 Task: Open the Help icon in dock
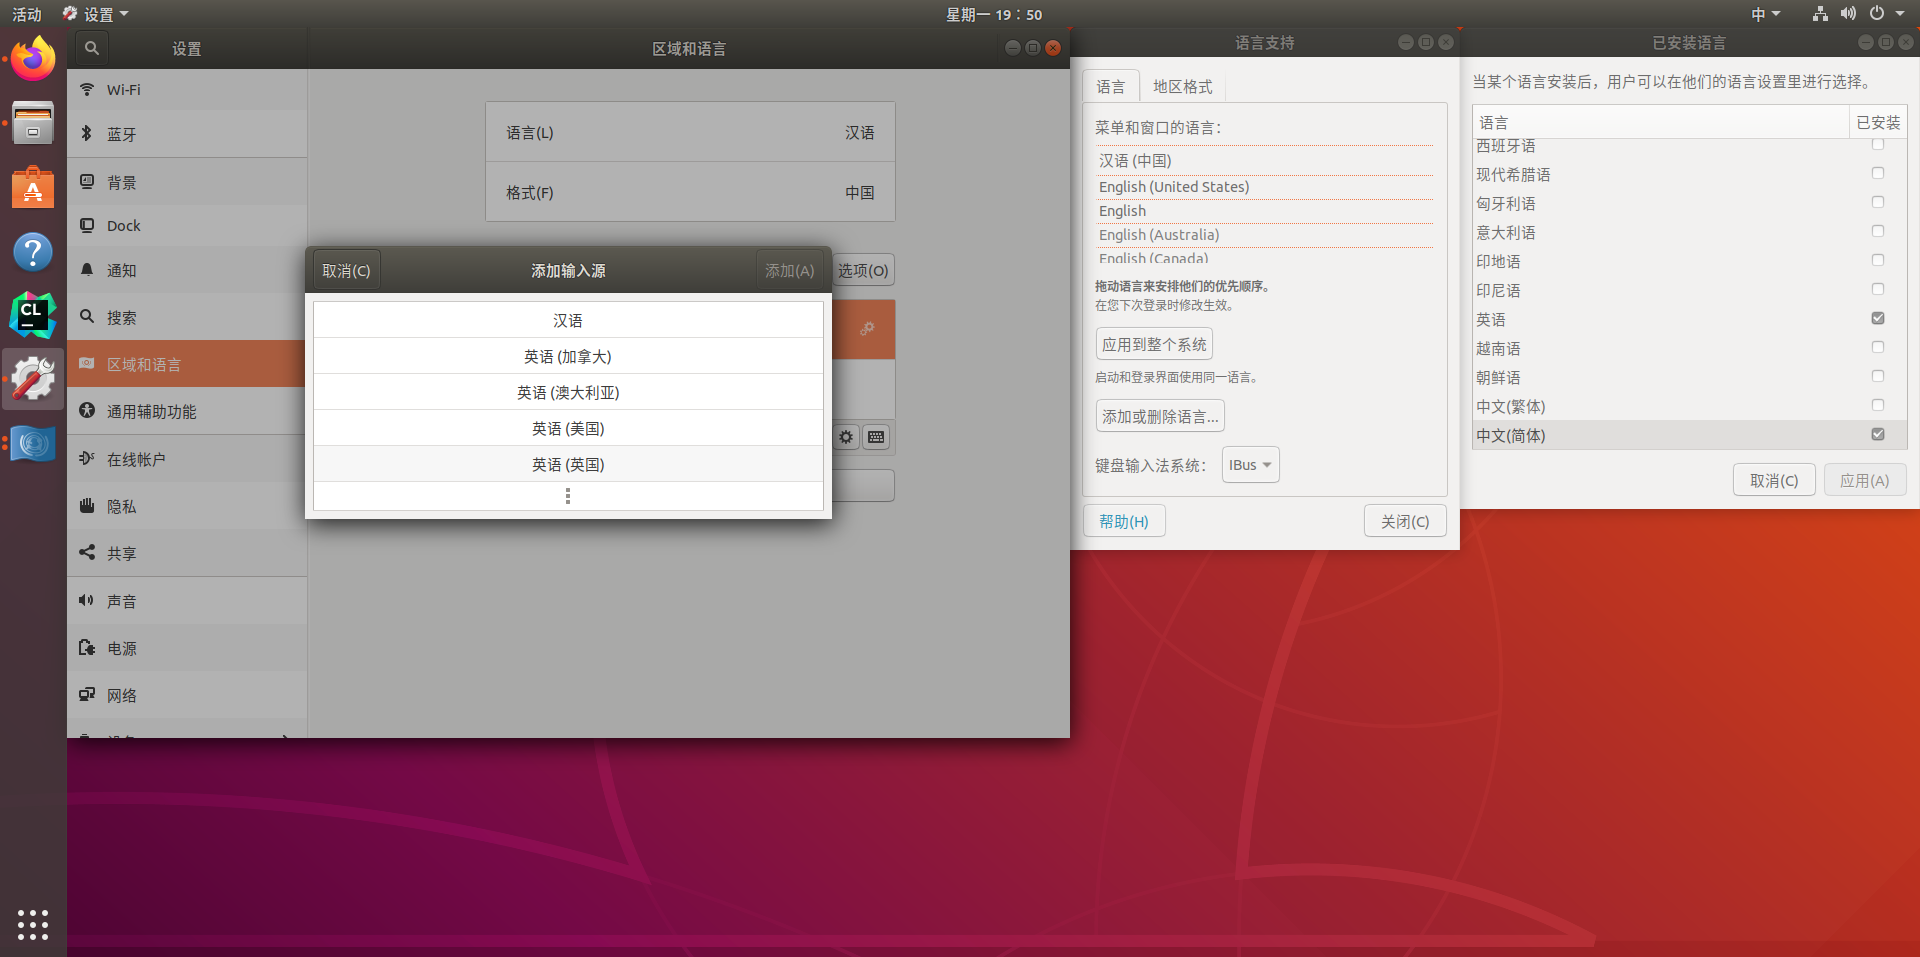coord(33,252)
